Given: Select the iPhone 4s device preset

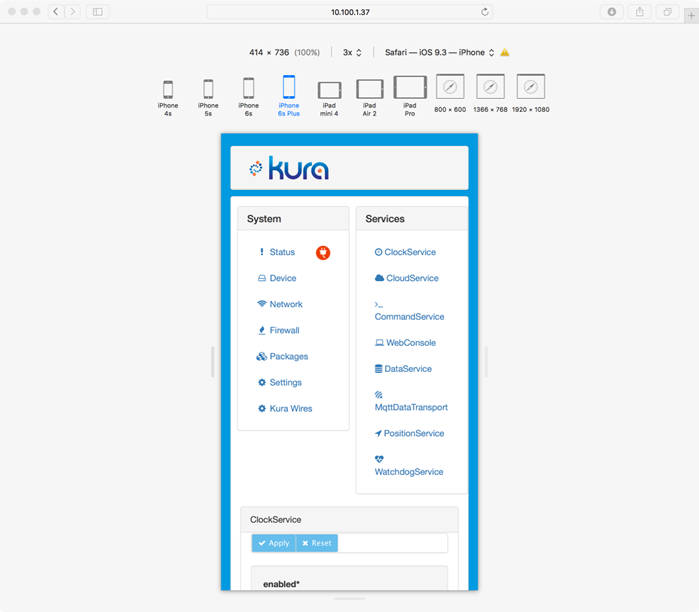Looking at the screenshot, I should point(168,99).
